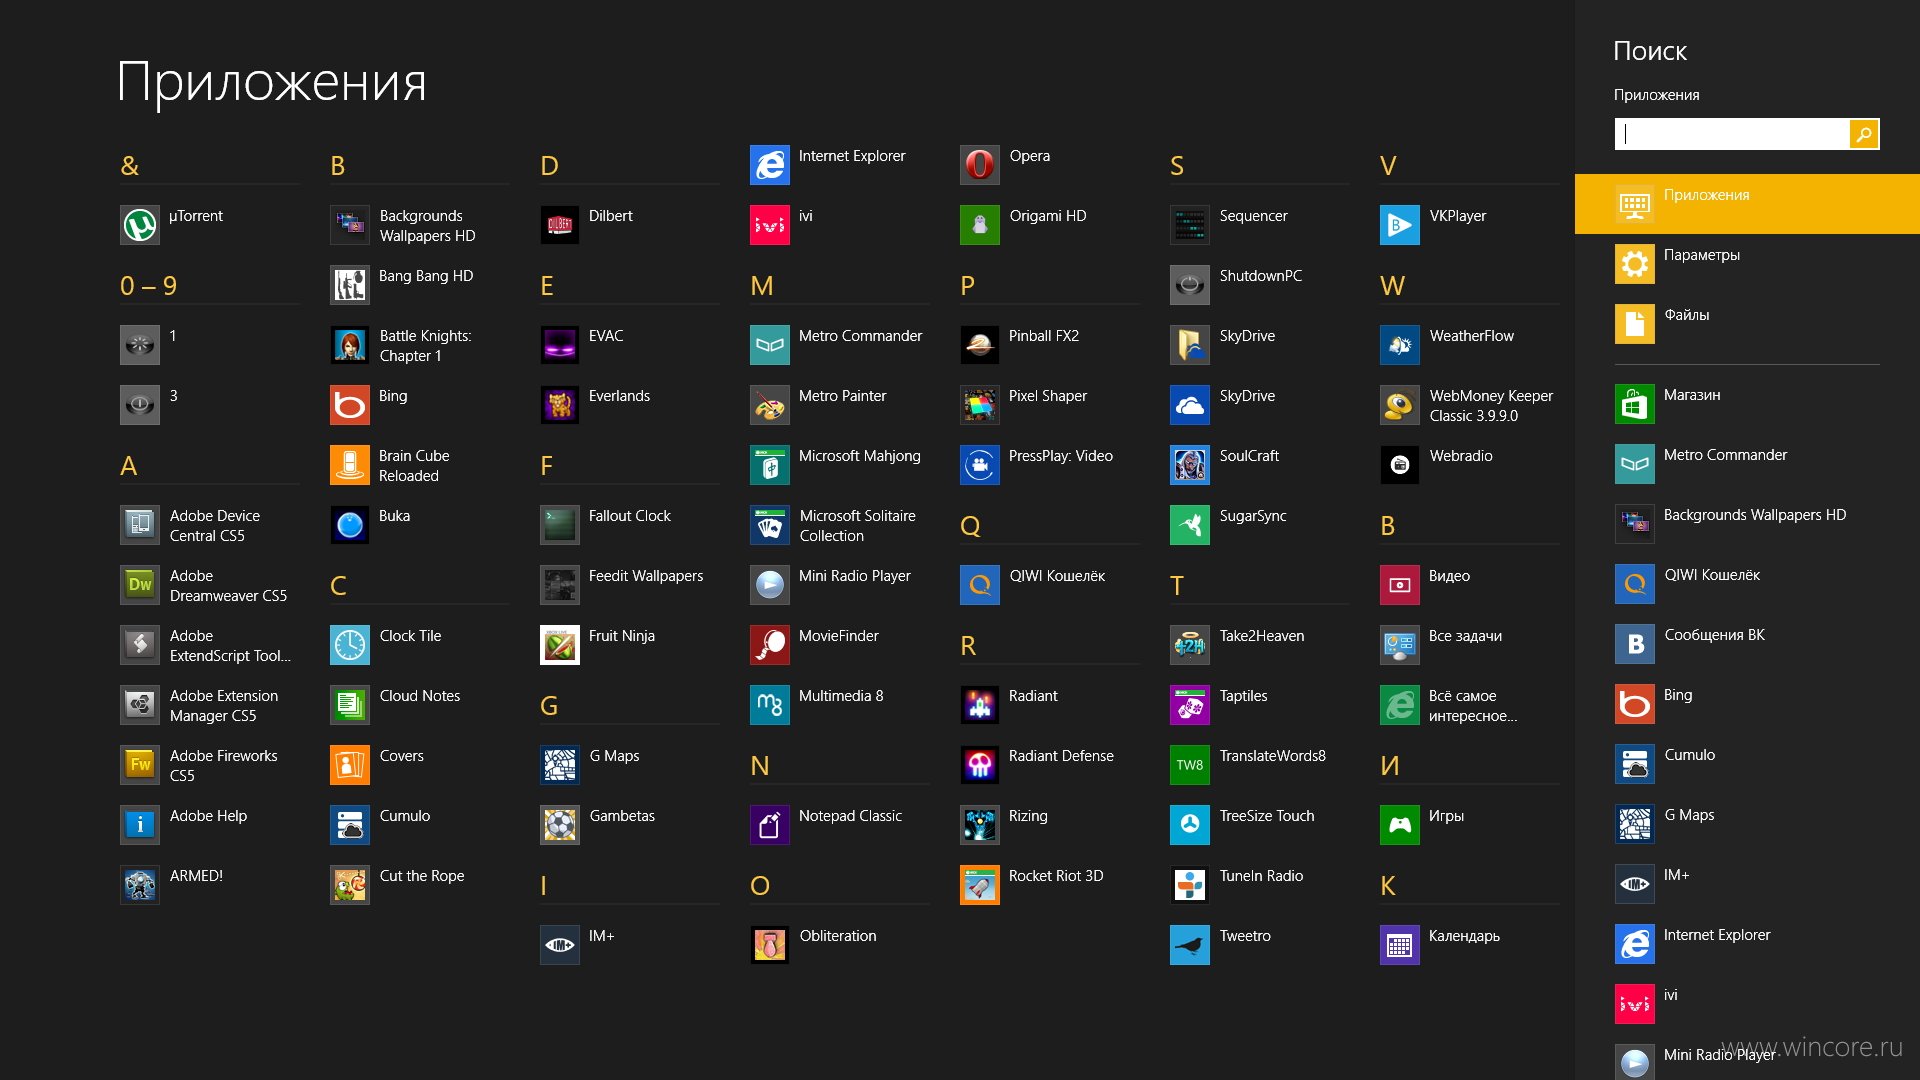This screenshot has width=1920, height=1080.
Task: Click the Multimedia 8 app name
Action: tap(840, 696)
